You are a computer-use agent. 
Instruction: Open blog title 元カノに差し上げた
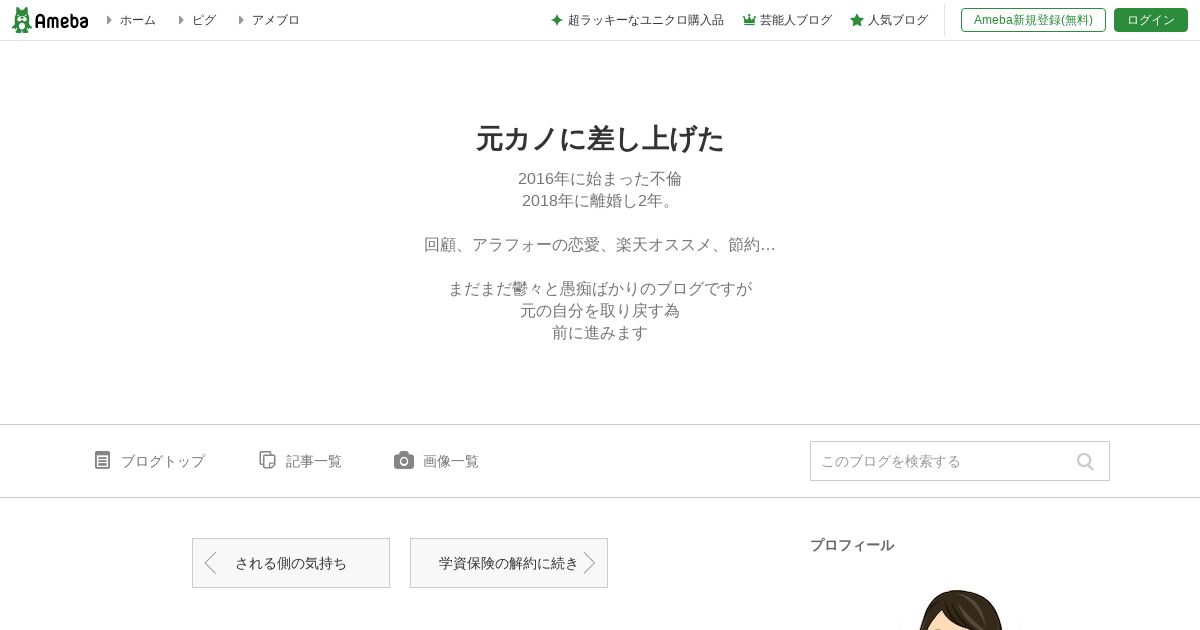coord(600,139)
